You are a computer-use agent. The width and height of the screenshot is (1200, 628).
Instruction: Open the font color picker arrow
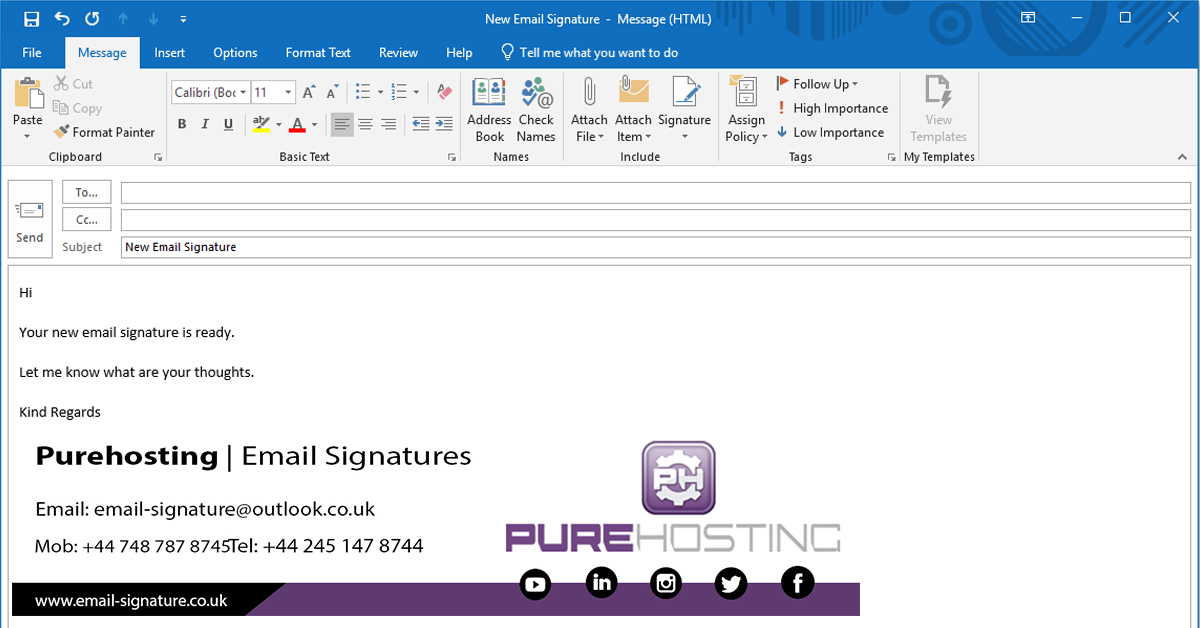click(x=314, y=124)
